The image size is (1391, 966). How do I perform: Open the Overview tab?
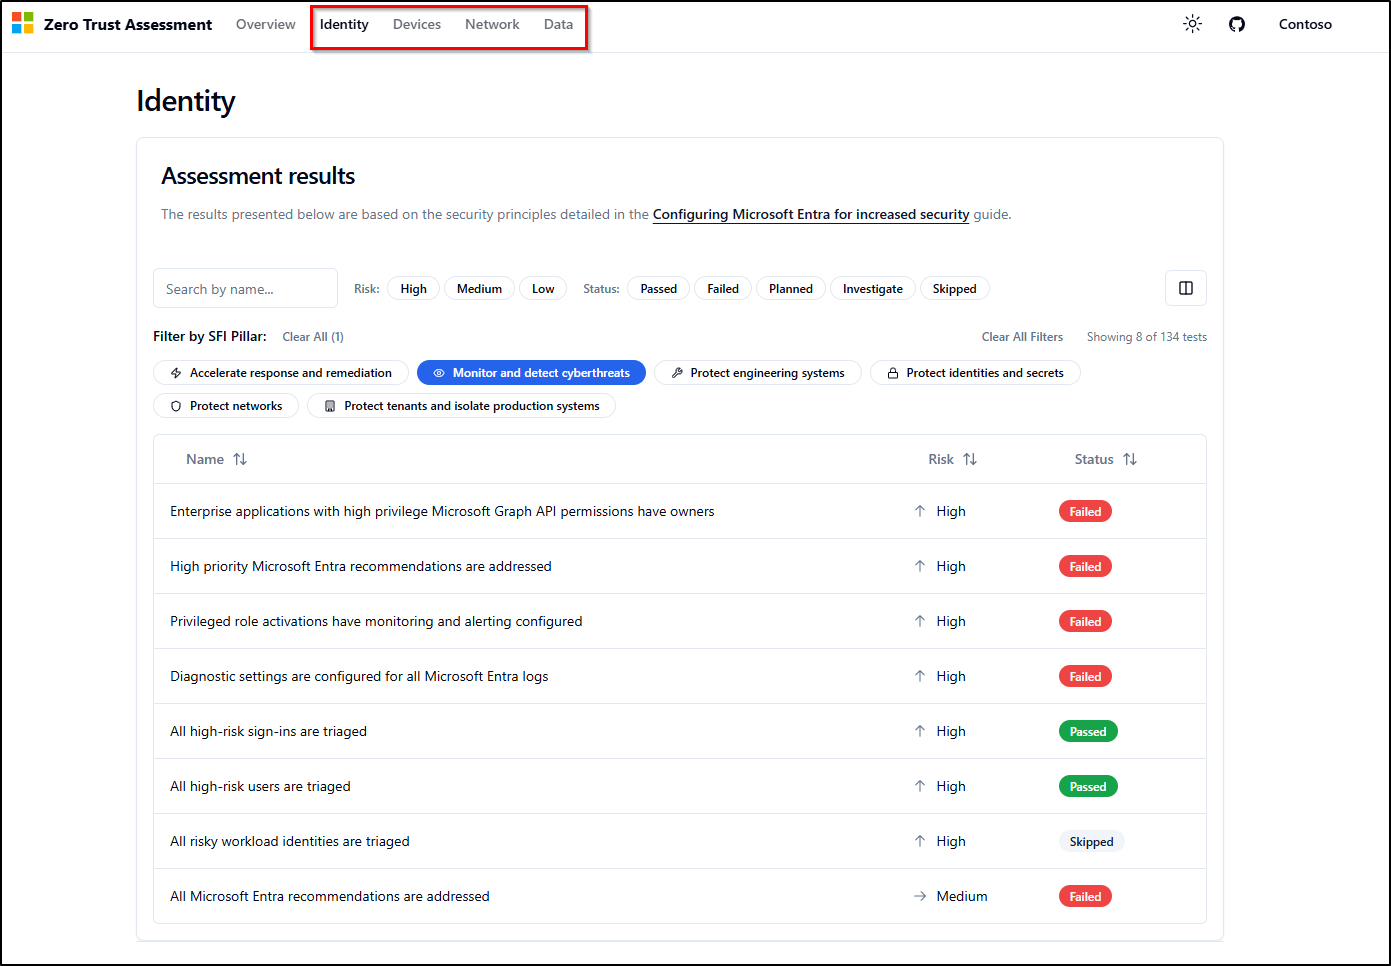pyautogui.click(x=266, y=24)
